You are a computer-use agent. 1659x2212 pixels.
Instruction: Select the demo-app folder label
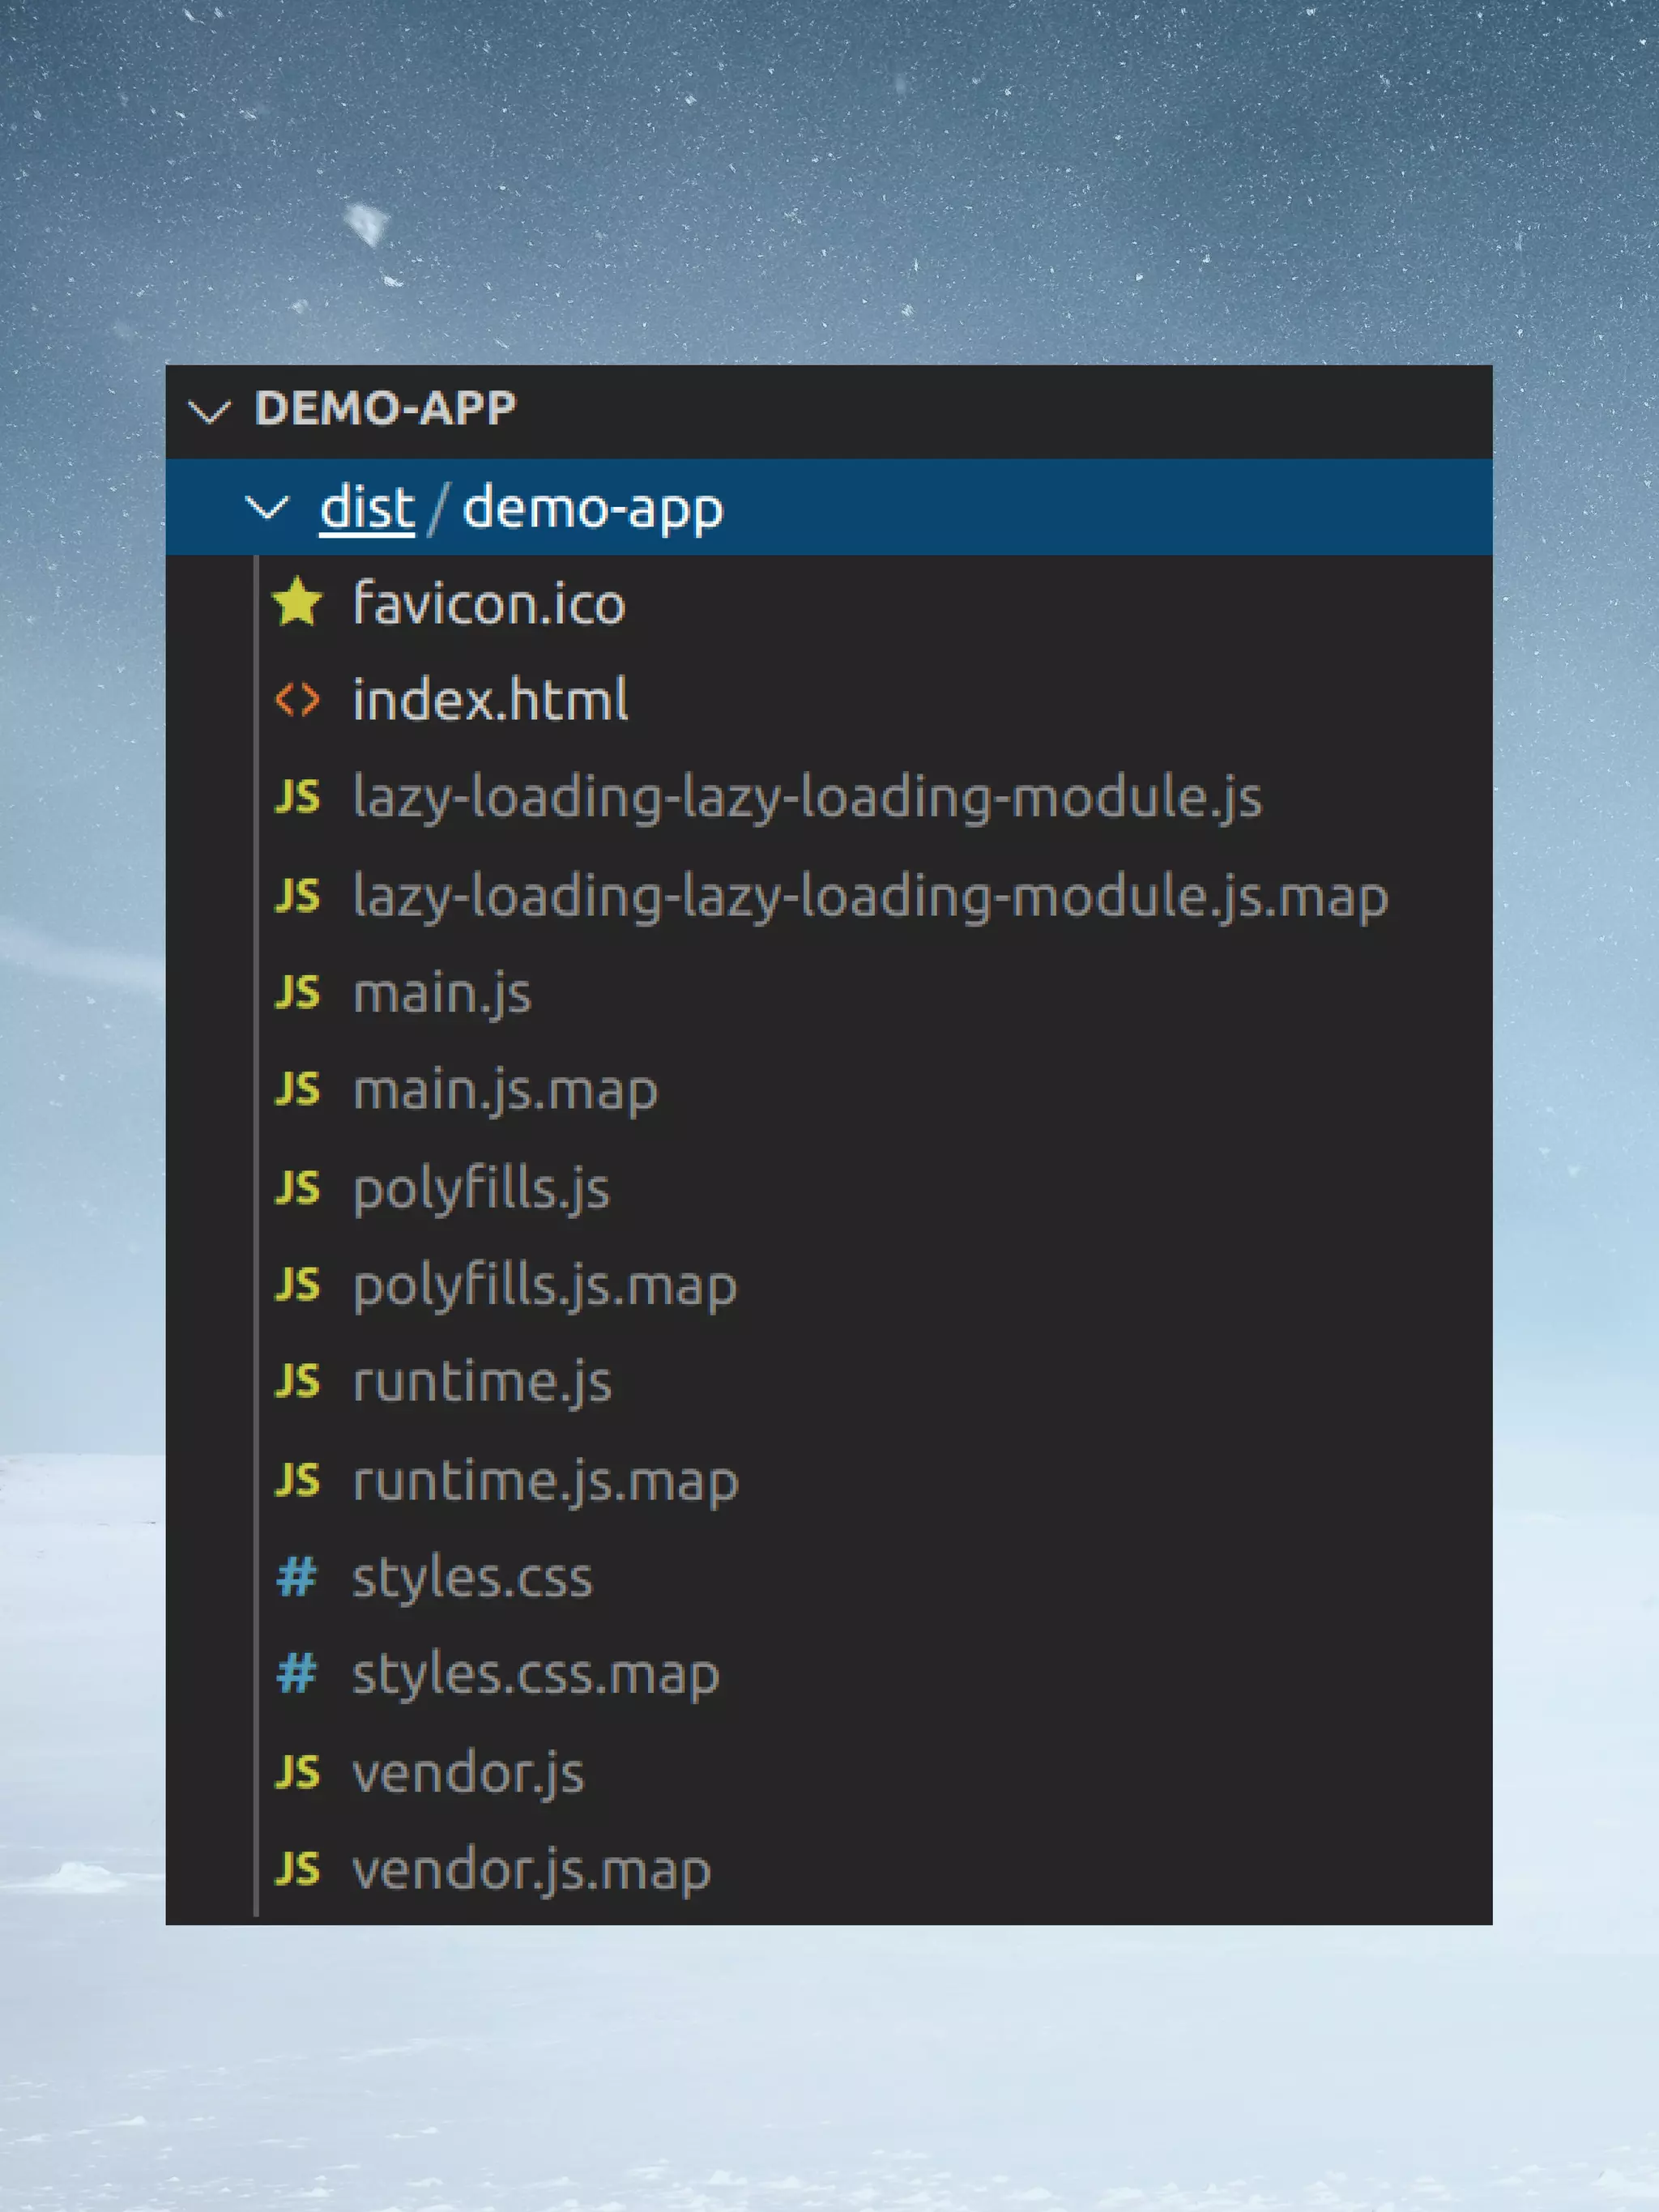point(592,508)
